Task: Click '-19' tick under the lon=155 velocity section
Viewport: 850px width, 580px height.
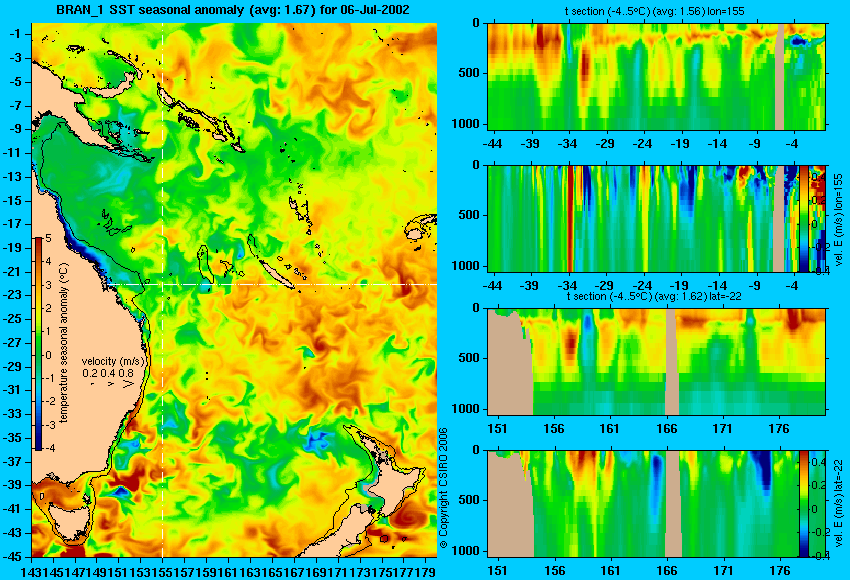Action: pyautogui.click(x=679, y=286)
